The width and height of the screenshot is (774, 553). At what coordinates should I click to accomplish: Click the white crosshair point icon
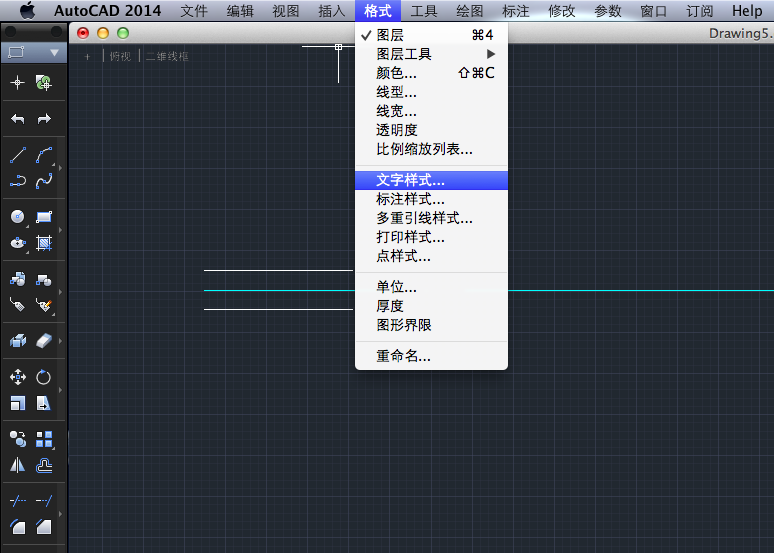pos(18,82)
